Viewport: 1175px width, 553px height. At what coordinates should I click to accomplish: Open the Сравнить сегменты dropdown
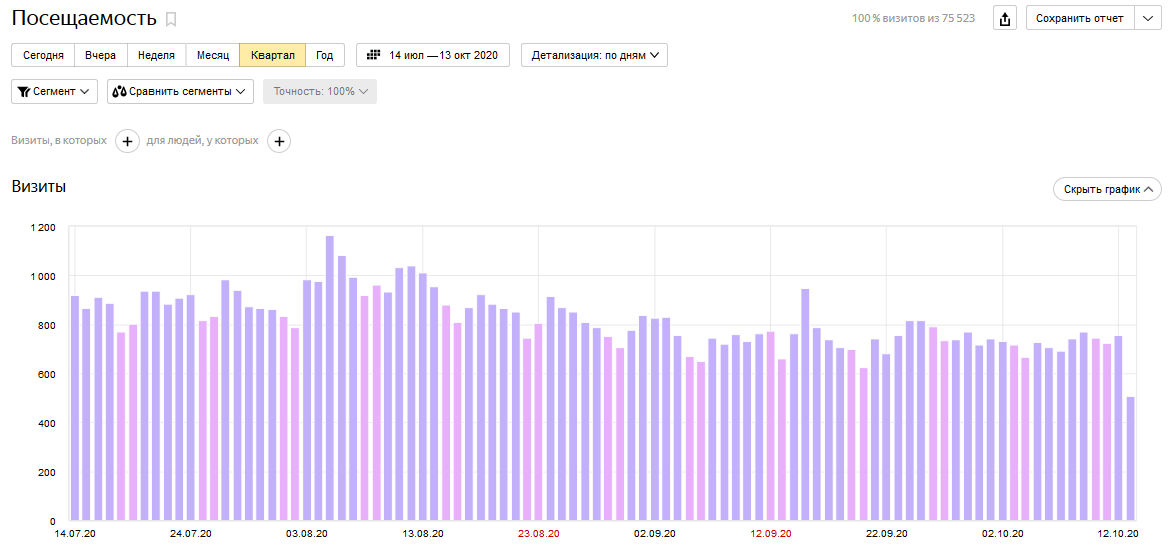180,91
